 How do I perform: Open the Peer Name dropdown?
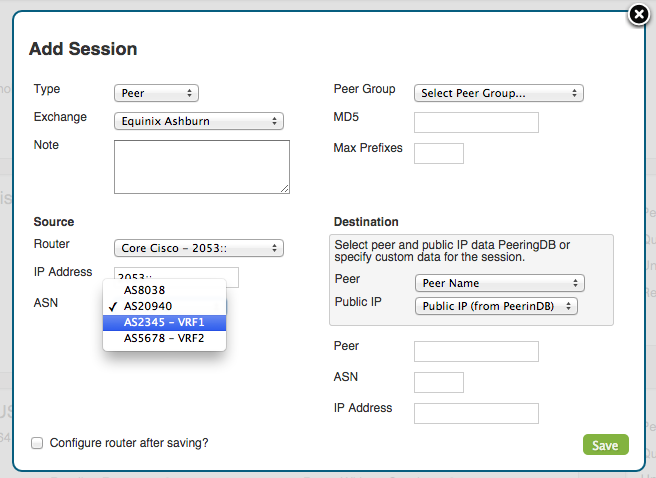coord(500,283)
